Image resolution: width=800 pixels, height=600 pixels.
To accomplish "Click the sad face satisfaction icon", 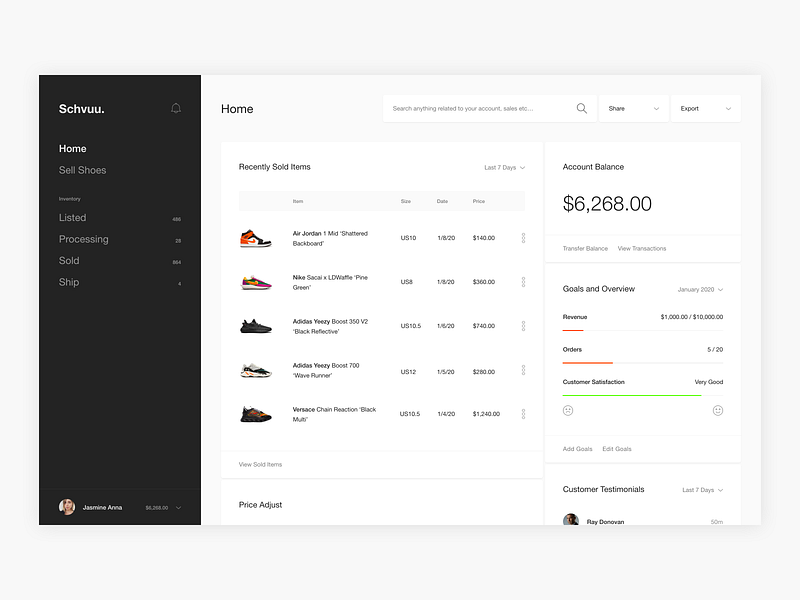I will point(568,410).
